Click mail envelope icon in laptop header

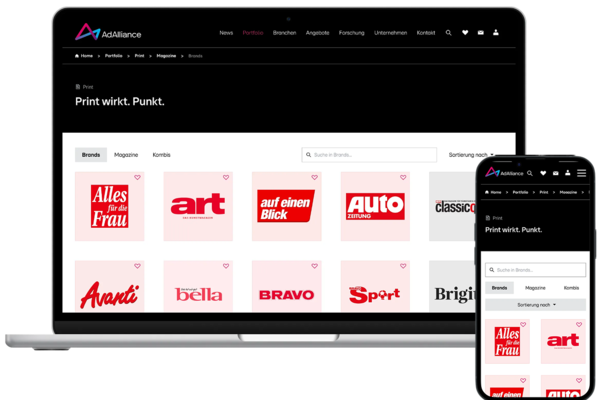[481, 33]
